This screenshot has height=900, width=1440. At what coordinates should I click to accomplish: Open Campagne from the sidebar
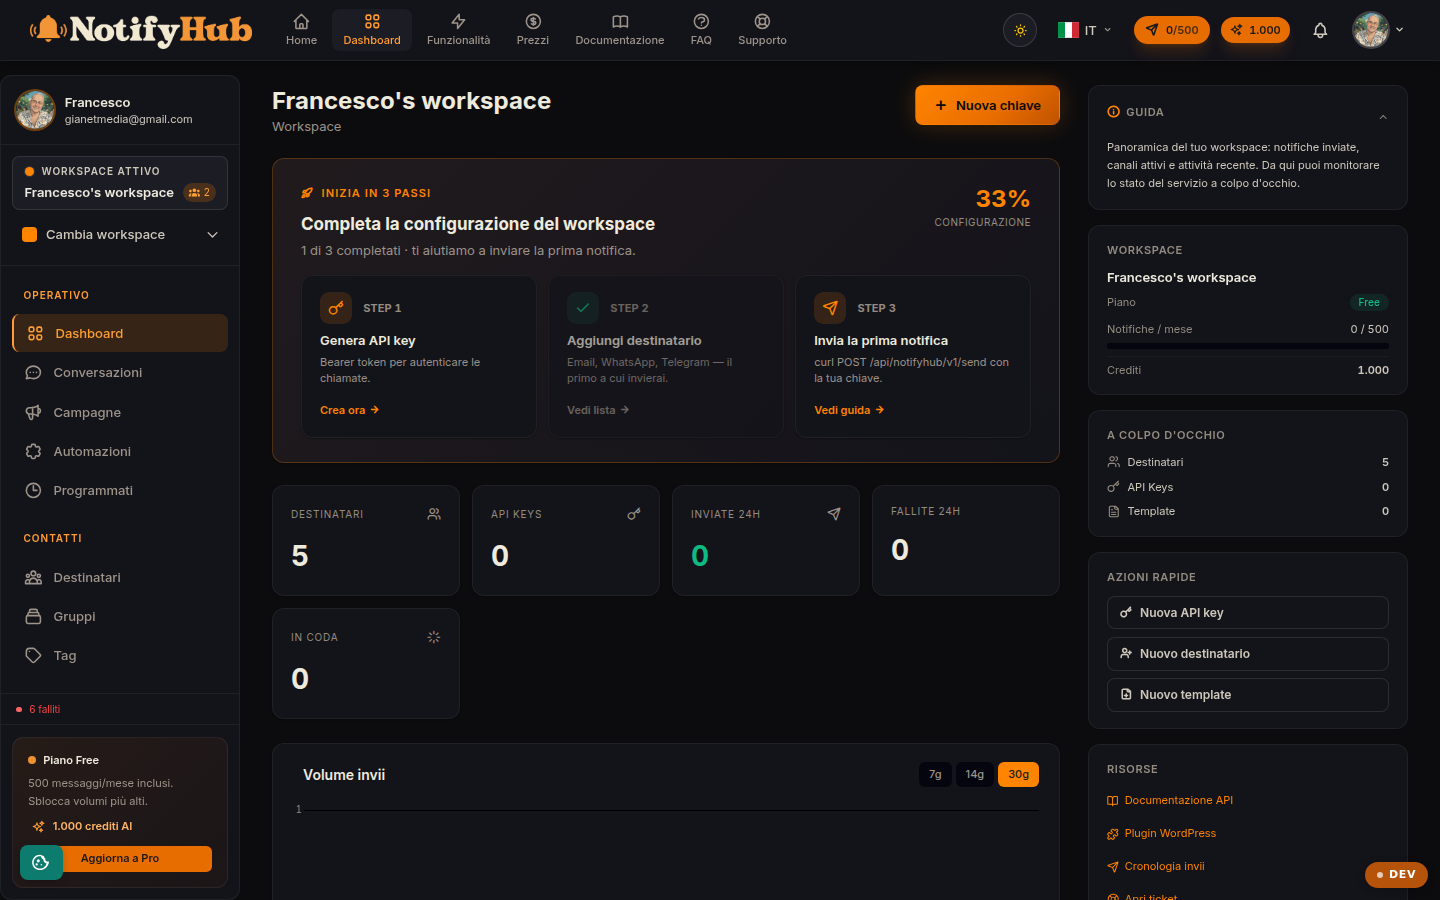coord(120,412)
